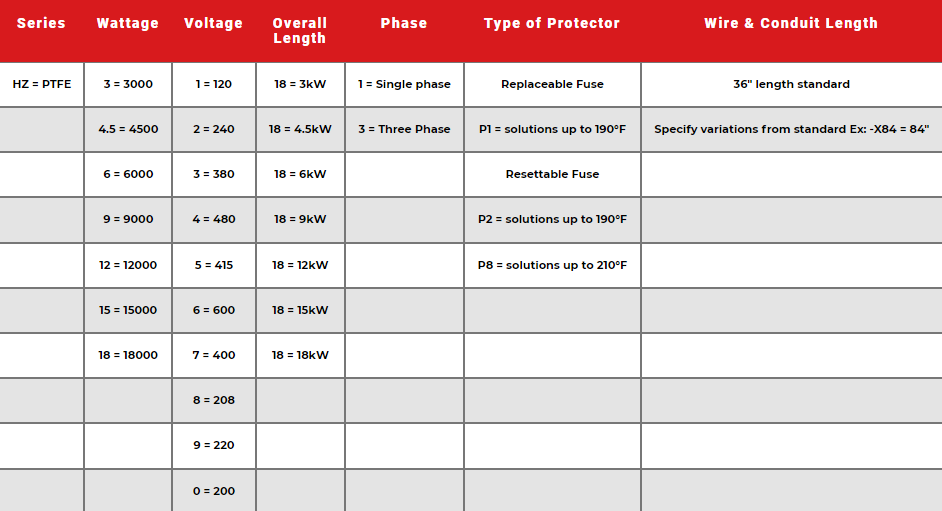
Task: Click the Wire & Conduit Length header
Action: click(x=791, y=23)
